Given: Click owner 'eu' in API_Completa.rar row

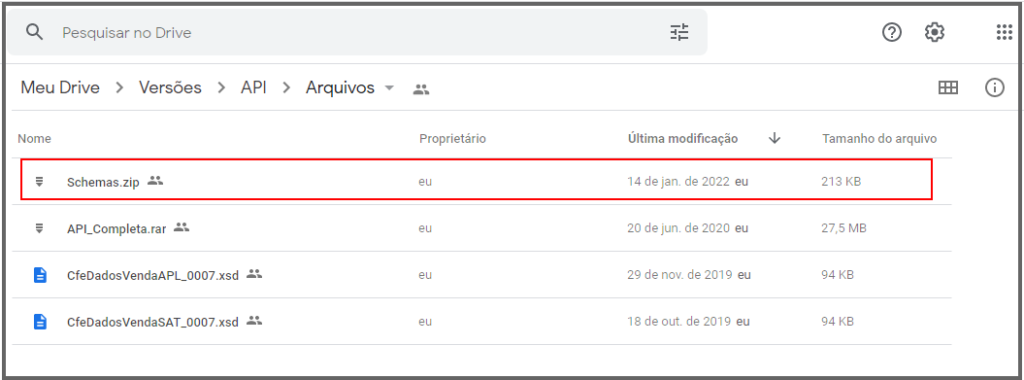Looking at the screenshot, I should point(425,229).
